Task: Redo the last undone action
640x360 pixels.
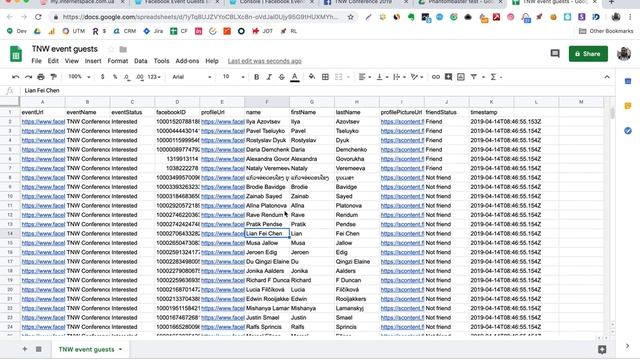Action: (x=28, y=77)
